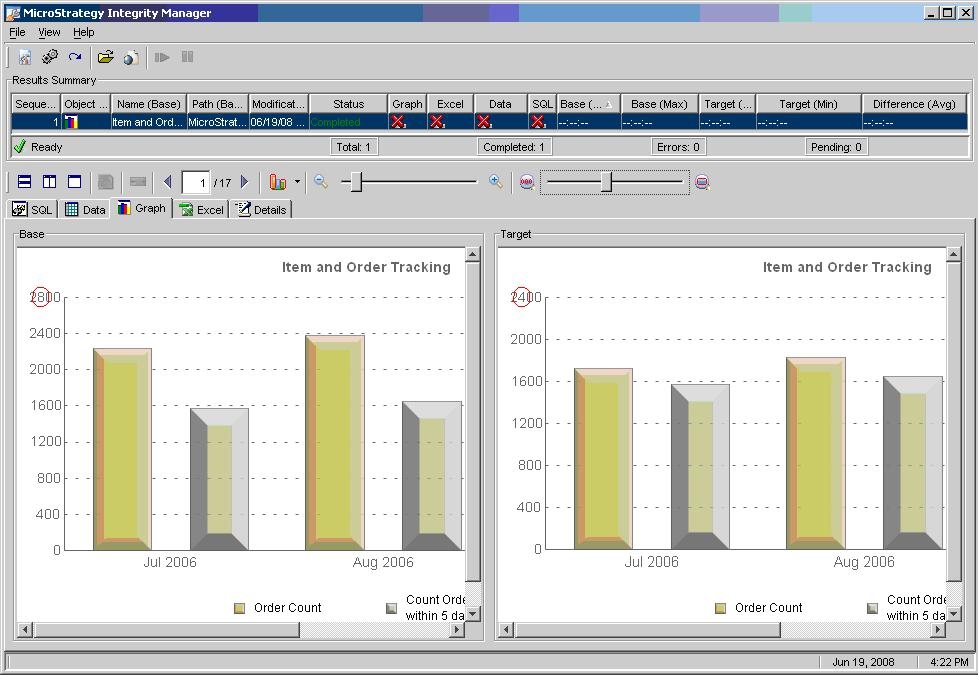Click Base pane vertical scrollbar up arrow
The image size is (978, 675).
[x=473, y=255]
